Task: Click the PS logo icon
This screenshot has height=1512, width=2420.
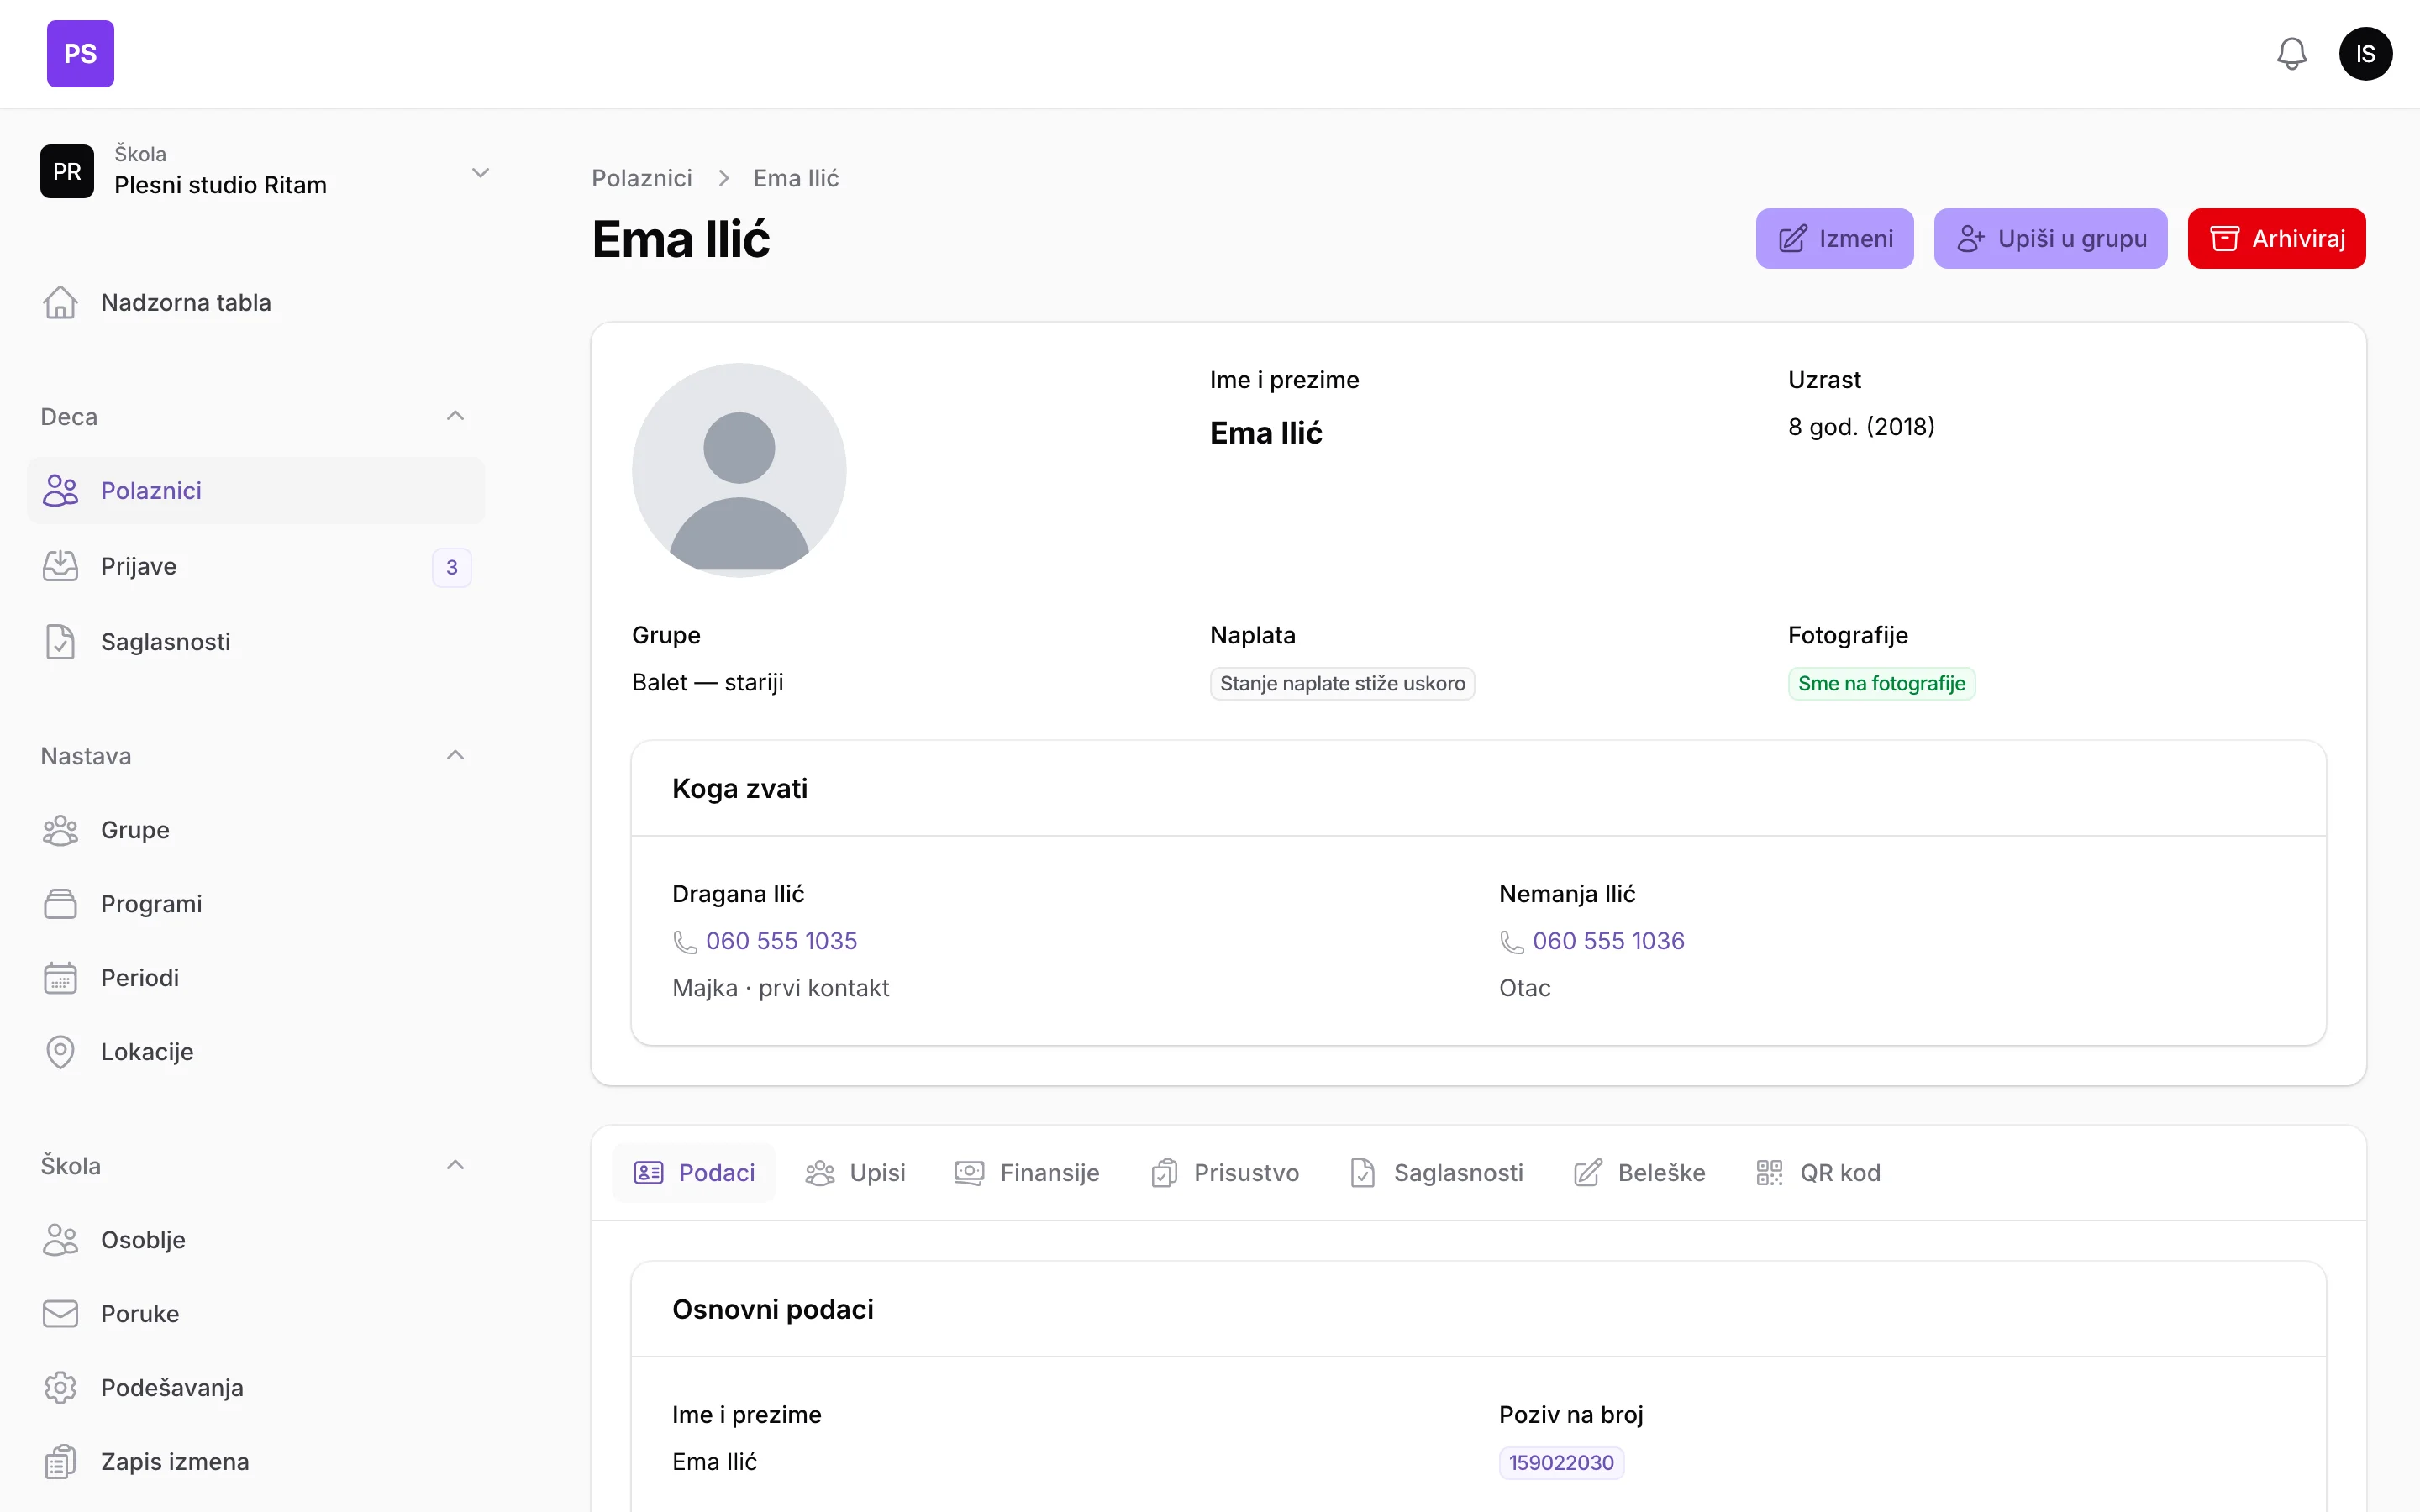Action: click(x=80, y=54)
